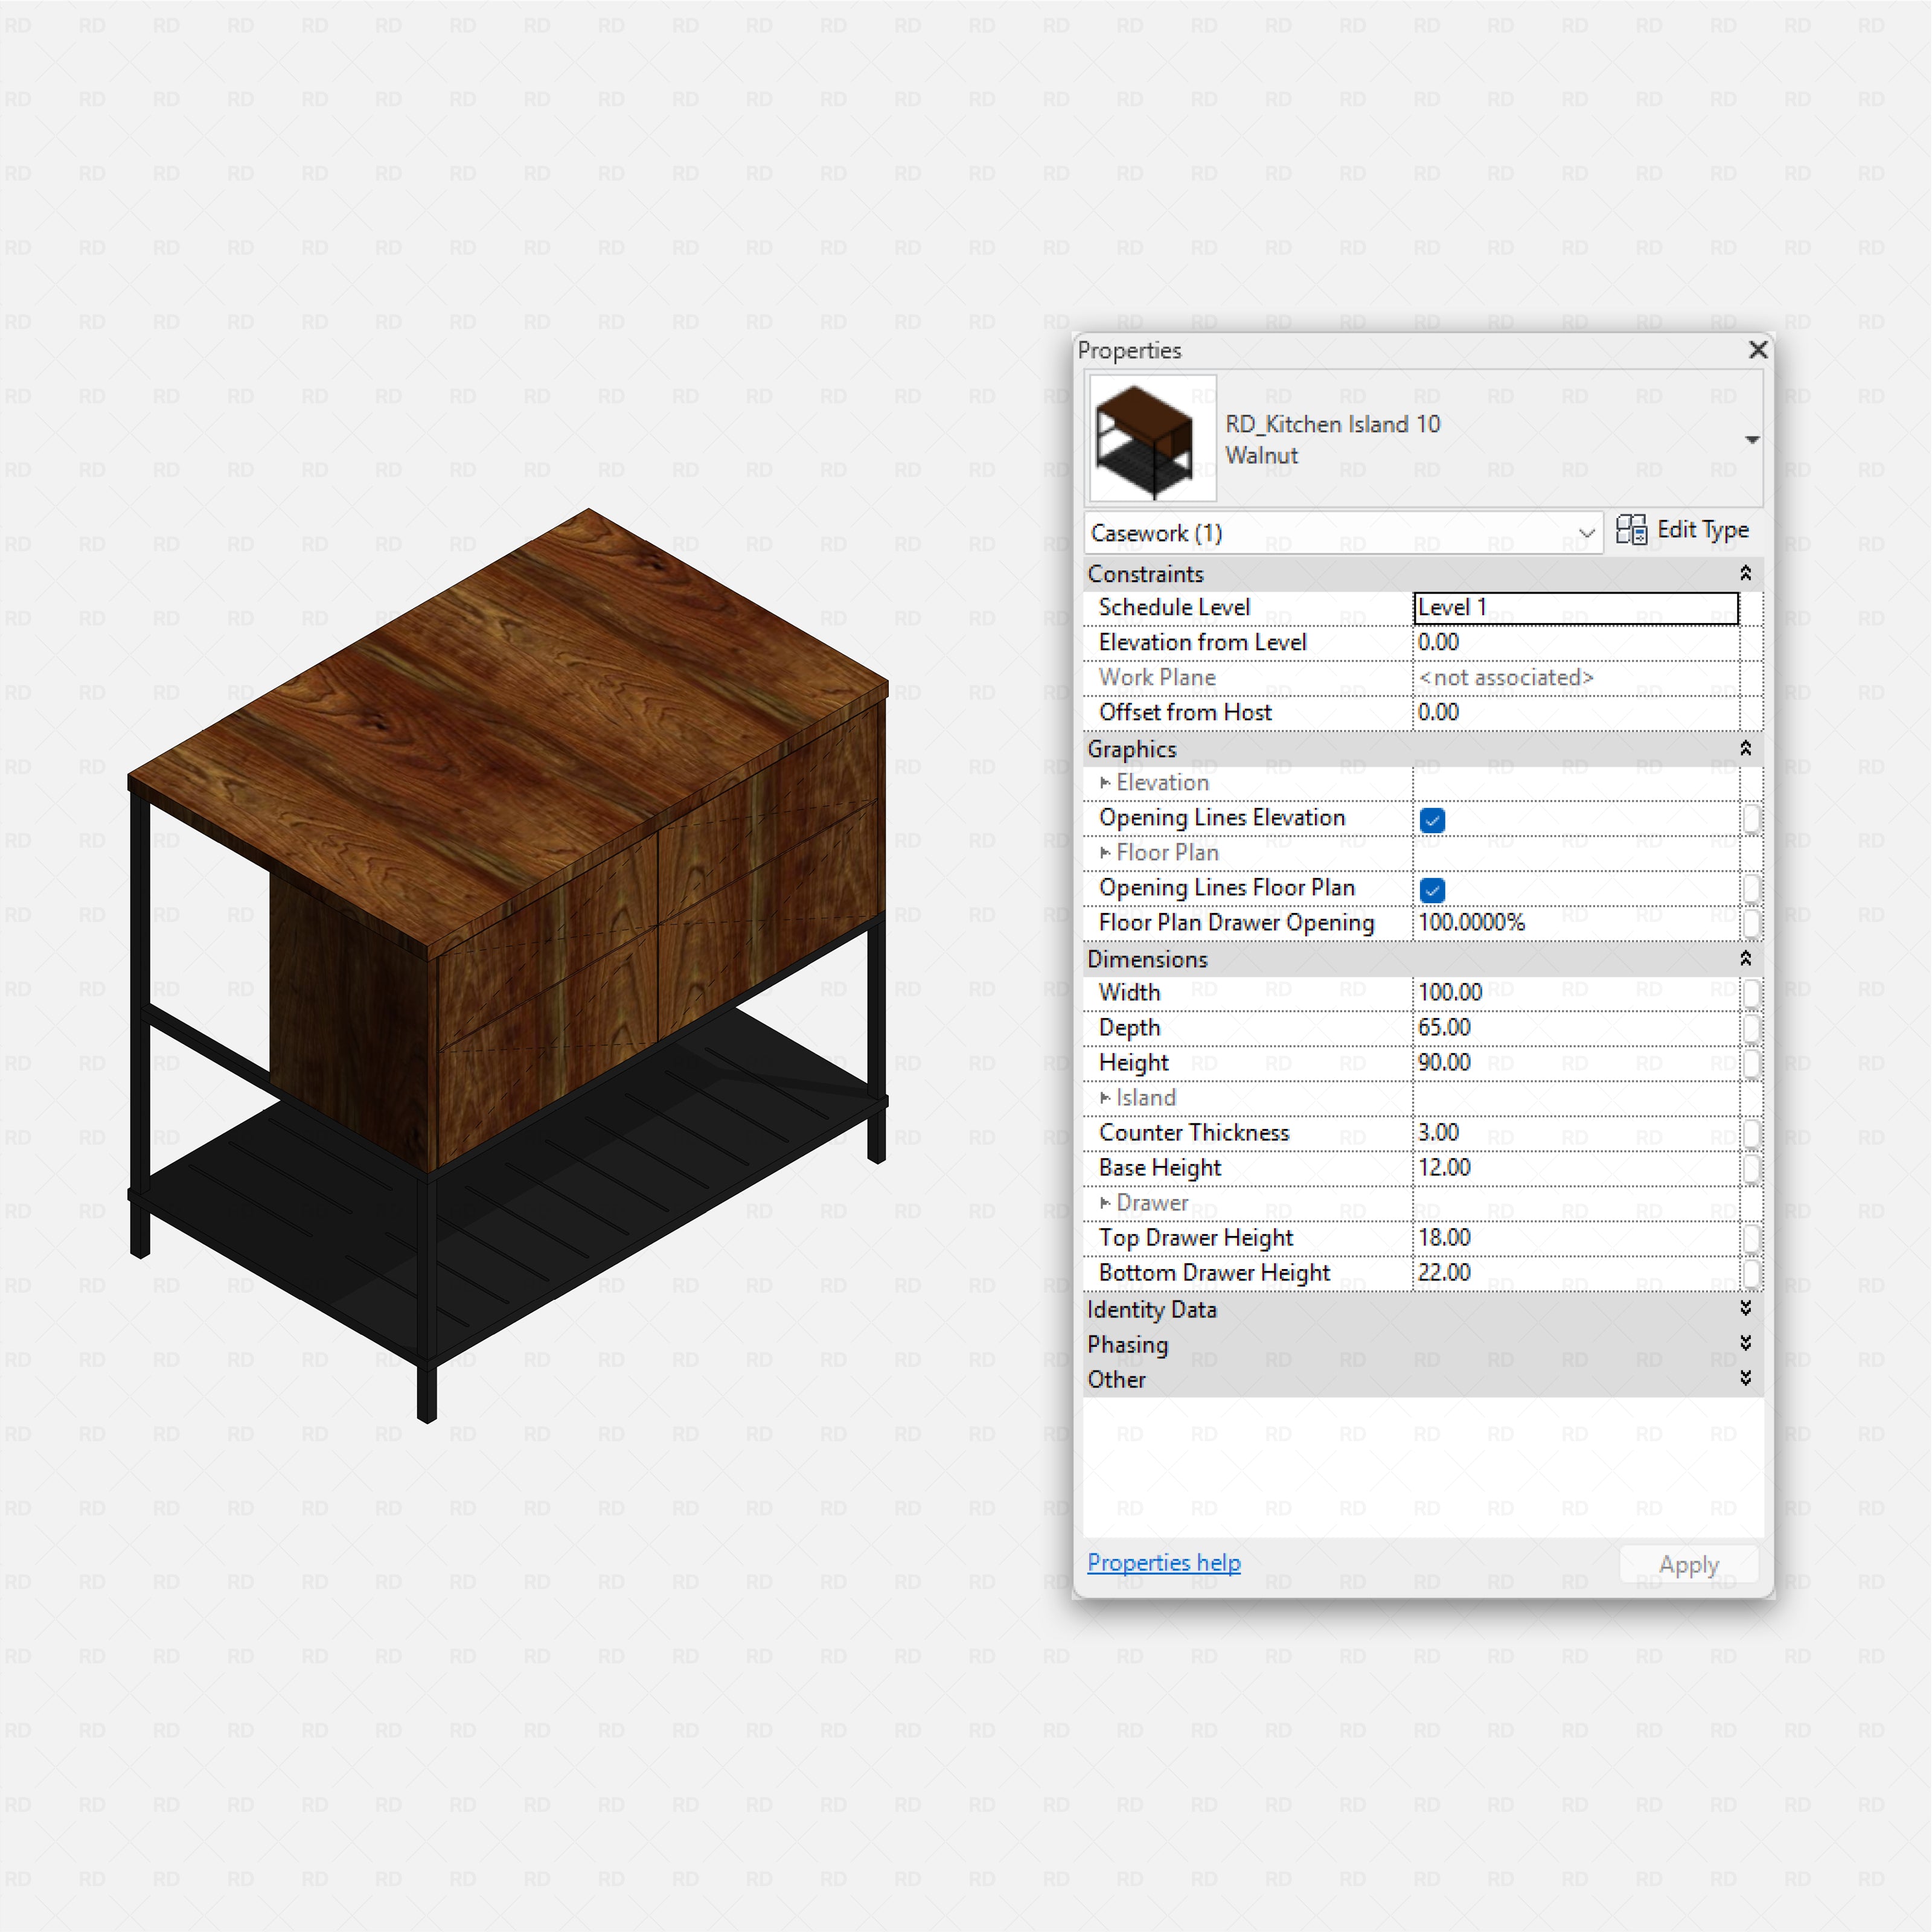Edit the Schedule Level field

click(x=1576, y=607)
